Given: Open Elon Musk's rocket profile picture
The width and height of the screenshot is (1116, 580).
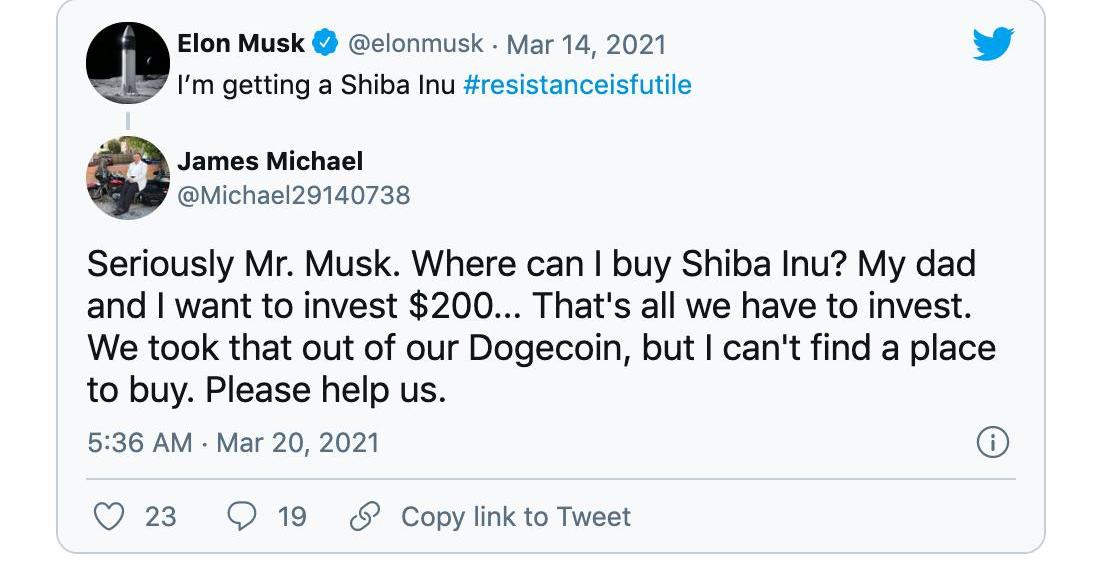Looking at the screenshot, I should [128, 63].
